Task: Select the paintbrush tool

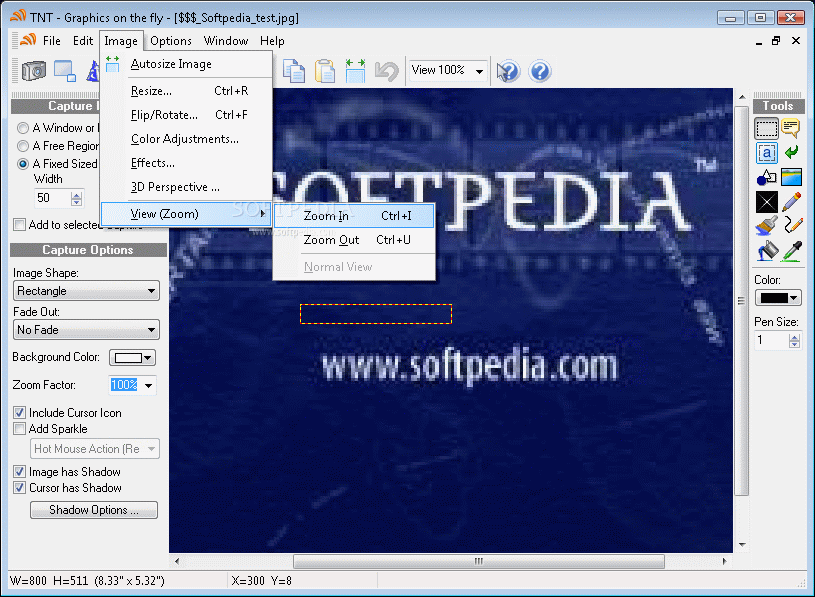Action: tap(766, 226)
